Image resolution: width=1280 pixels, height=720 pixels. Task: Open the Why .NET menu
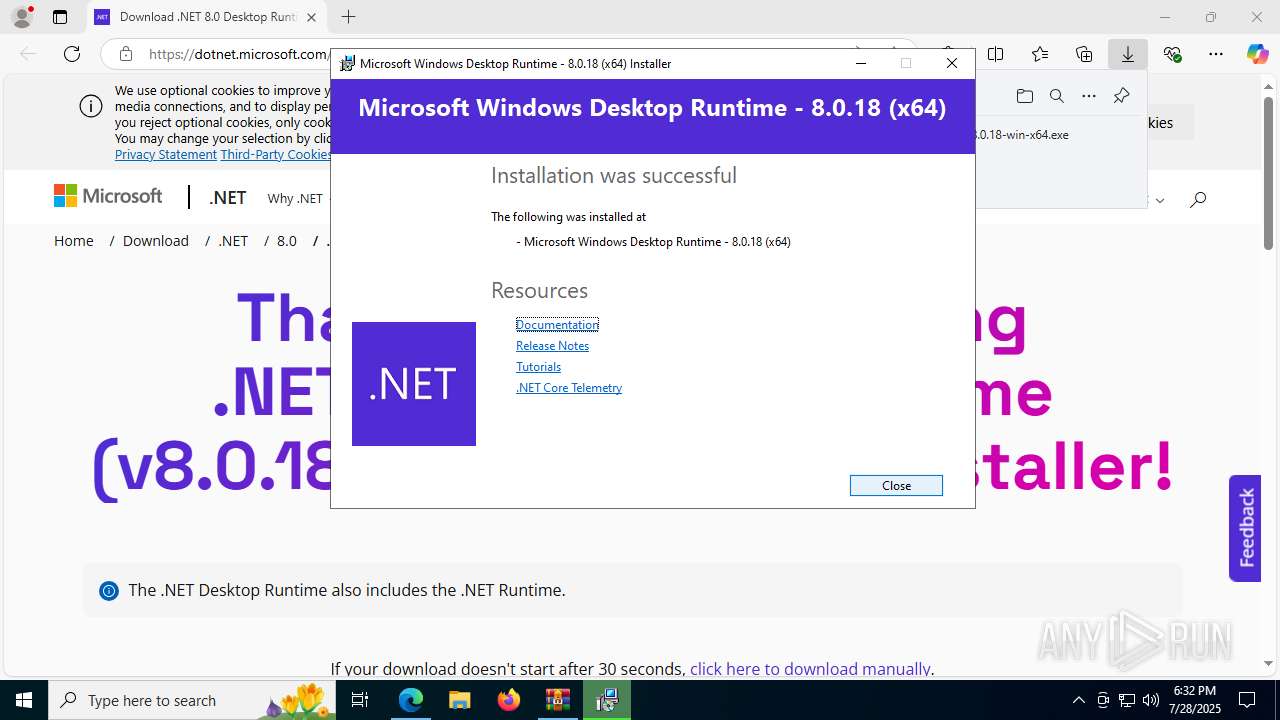pyautogui.click(x=295, y=198)
